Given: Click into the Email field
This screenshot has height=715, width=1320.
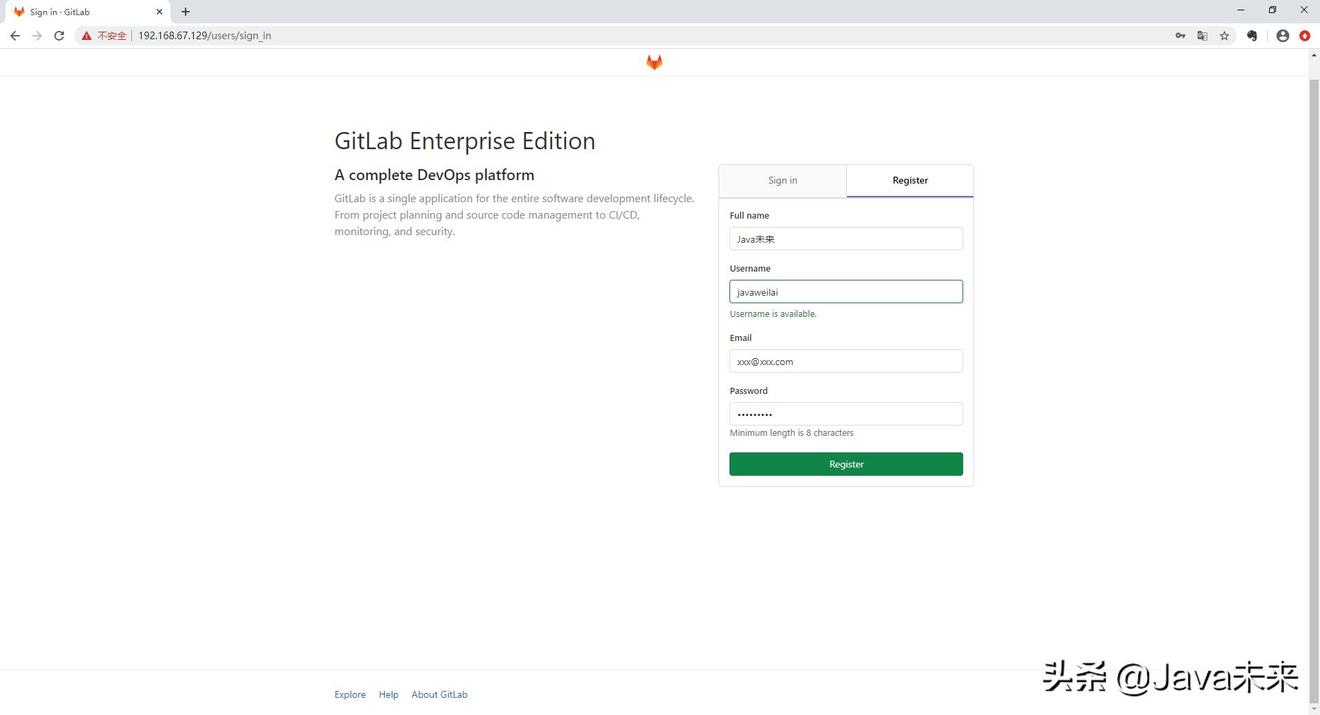Looking at the screenshot, I should pos(846,362).
